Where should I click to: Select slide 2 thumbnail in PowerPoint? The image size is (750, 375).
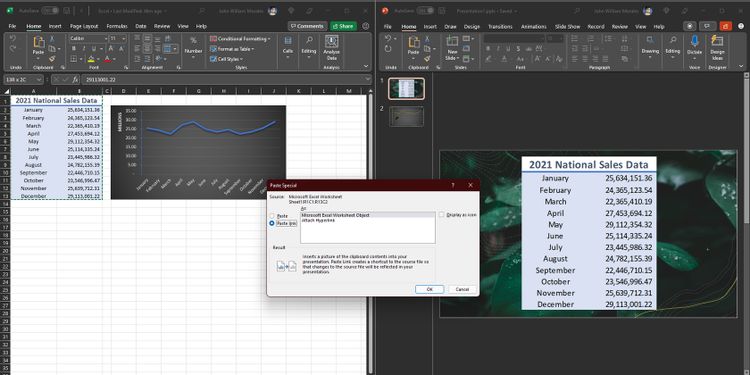(x=406, y=116)
